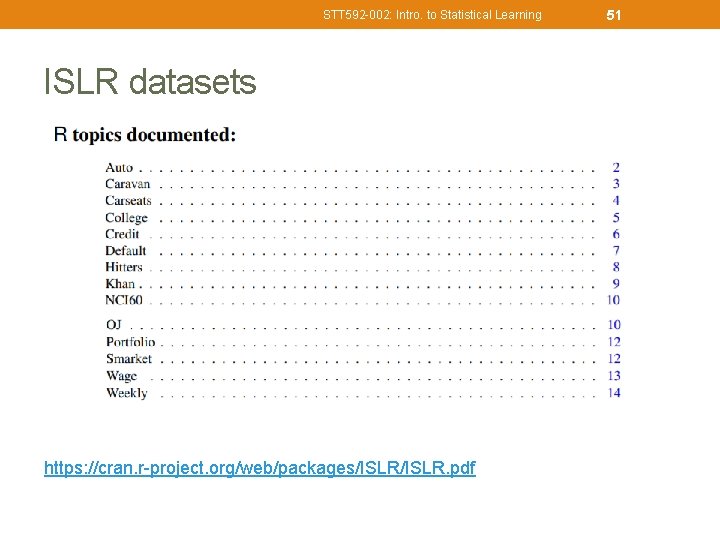This screenshot has width=720, height=540.
Task: Click page number 3 beside Caravan
Action: pos(616,184)
